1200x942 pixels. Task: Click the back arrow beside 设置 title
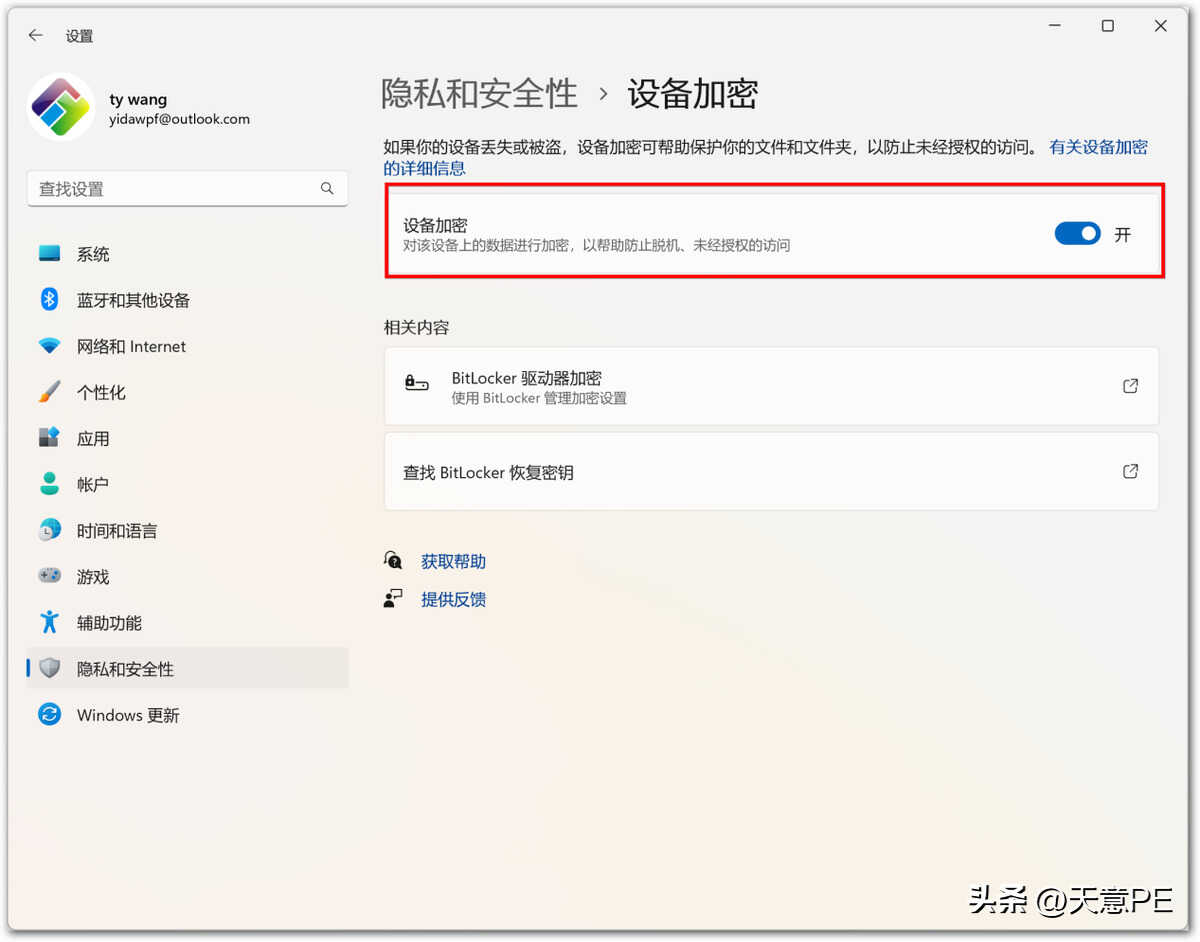coord(36,35)
